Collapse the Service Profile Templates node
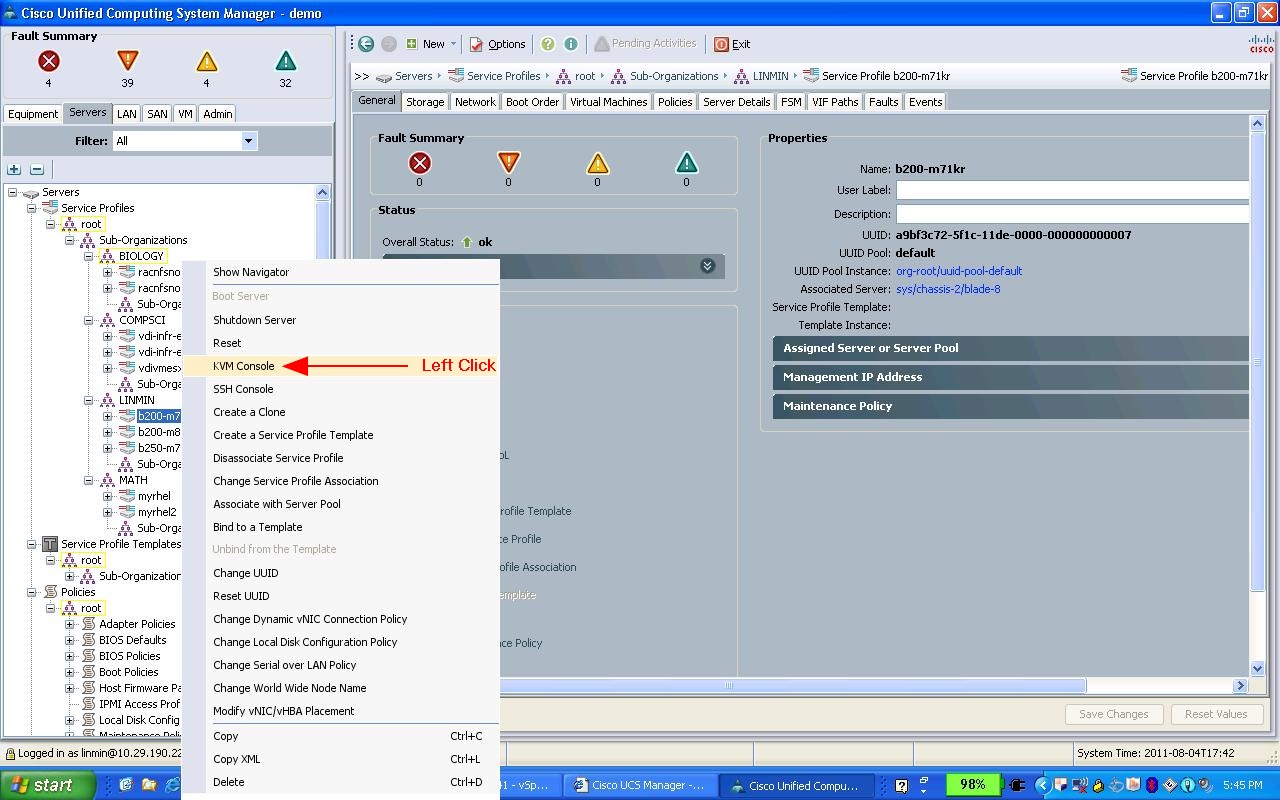Viewport: 1280px width, 800px height. tap(31, 544)
